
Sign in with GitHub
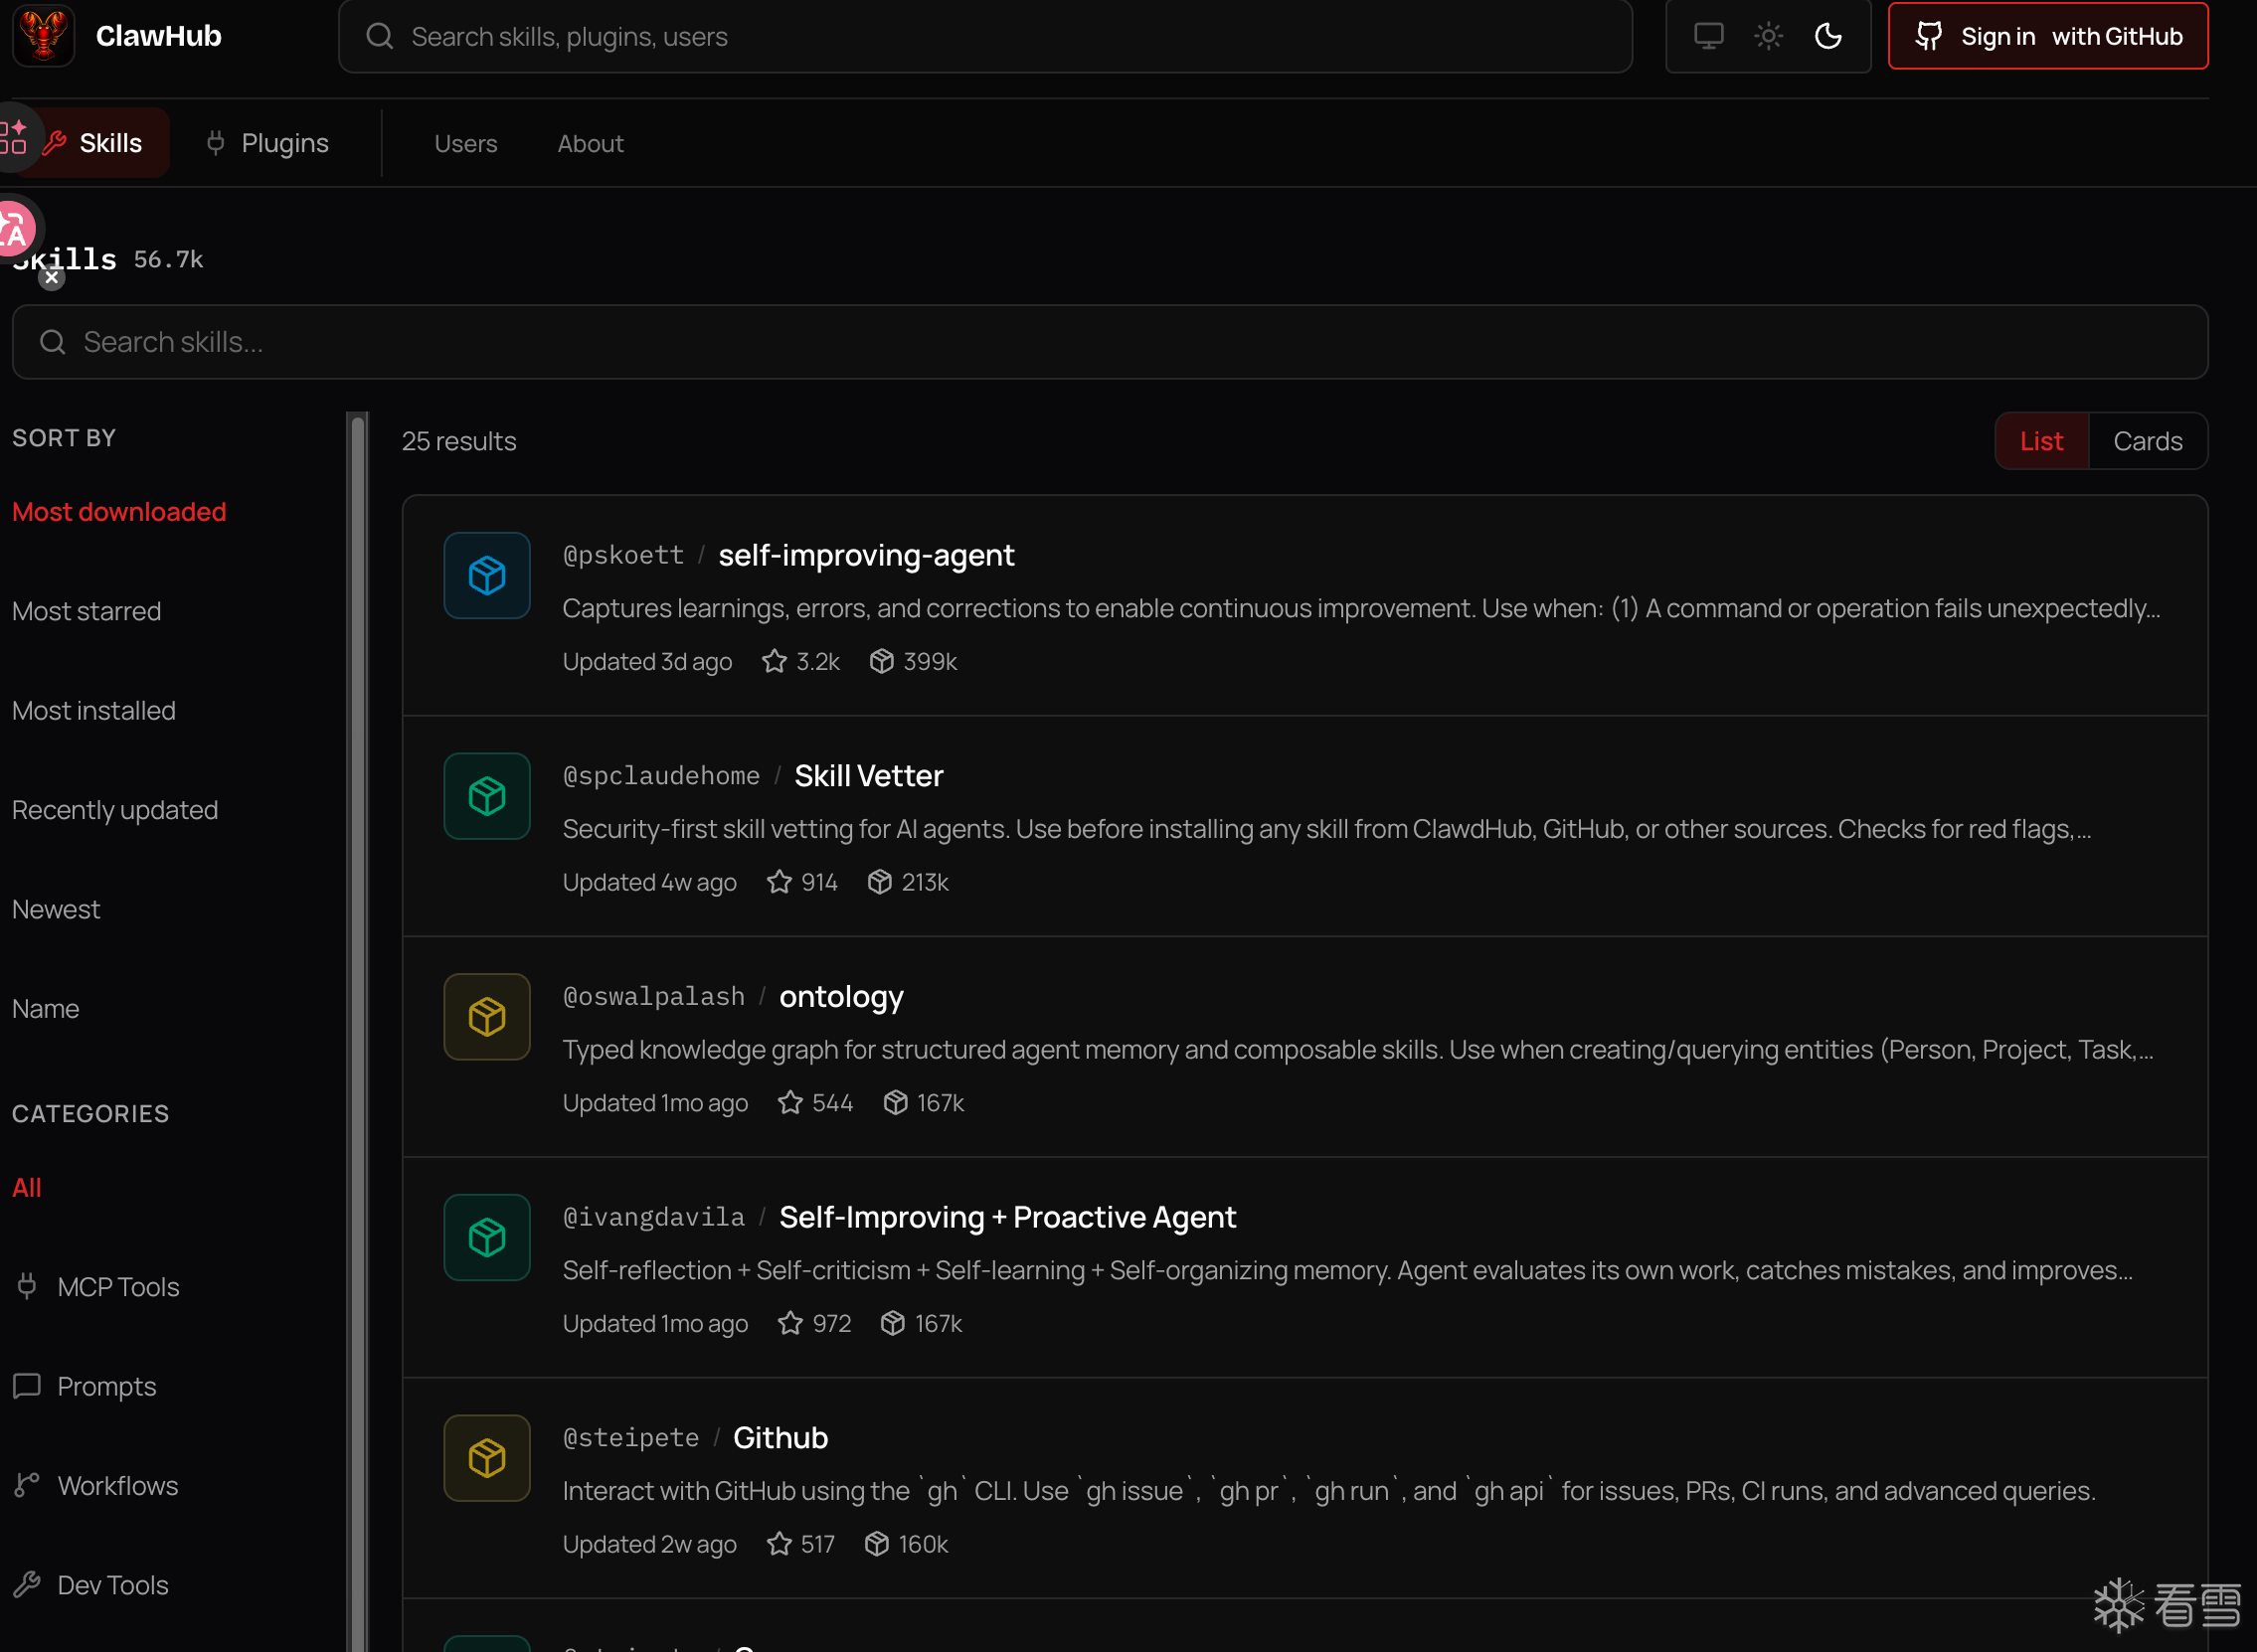2047,36
